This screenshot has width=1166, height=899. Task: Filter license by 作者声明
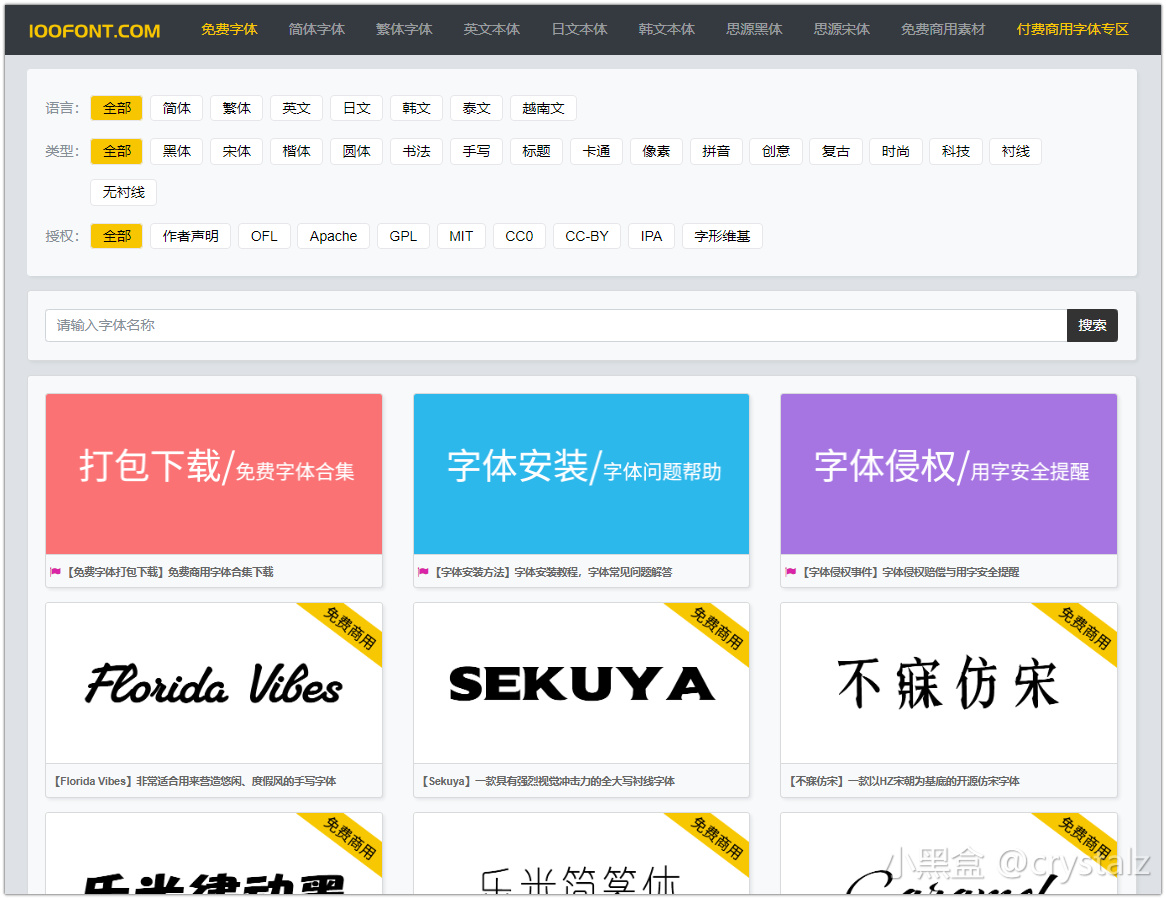190,236
